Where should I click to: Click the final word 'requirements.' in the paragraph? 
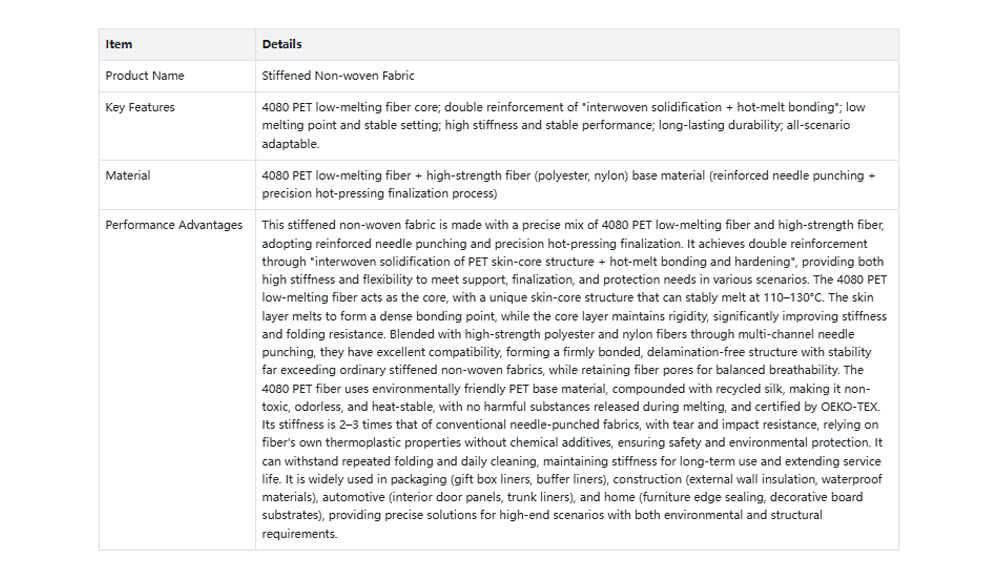[300, 533]
